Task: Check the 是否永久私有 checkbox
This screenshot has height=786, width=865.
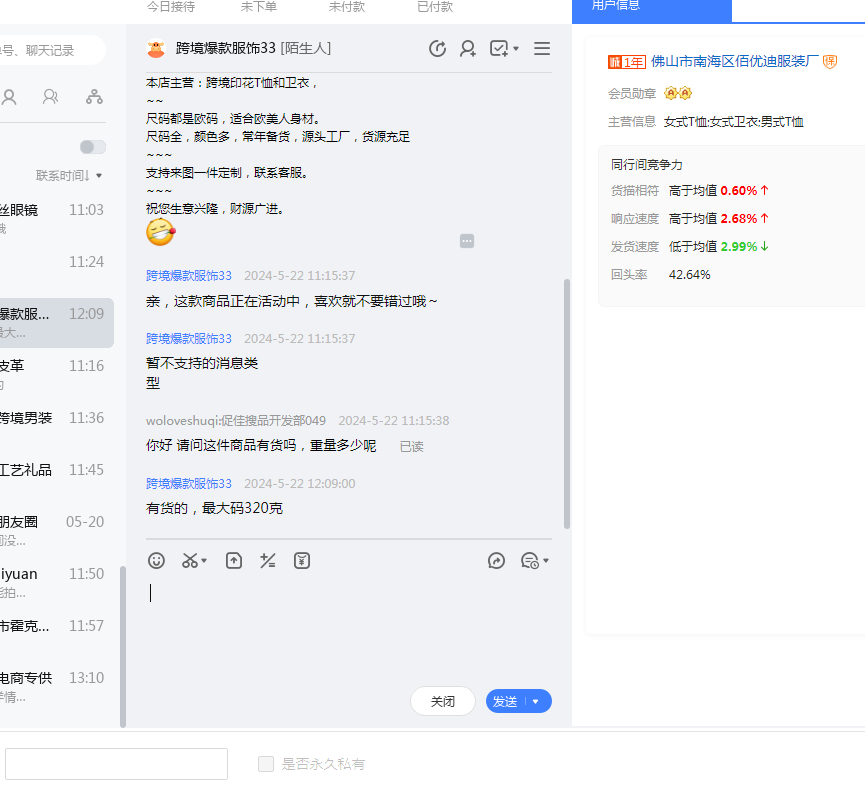Action: tap(266, 764)
